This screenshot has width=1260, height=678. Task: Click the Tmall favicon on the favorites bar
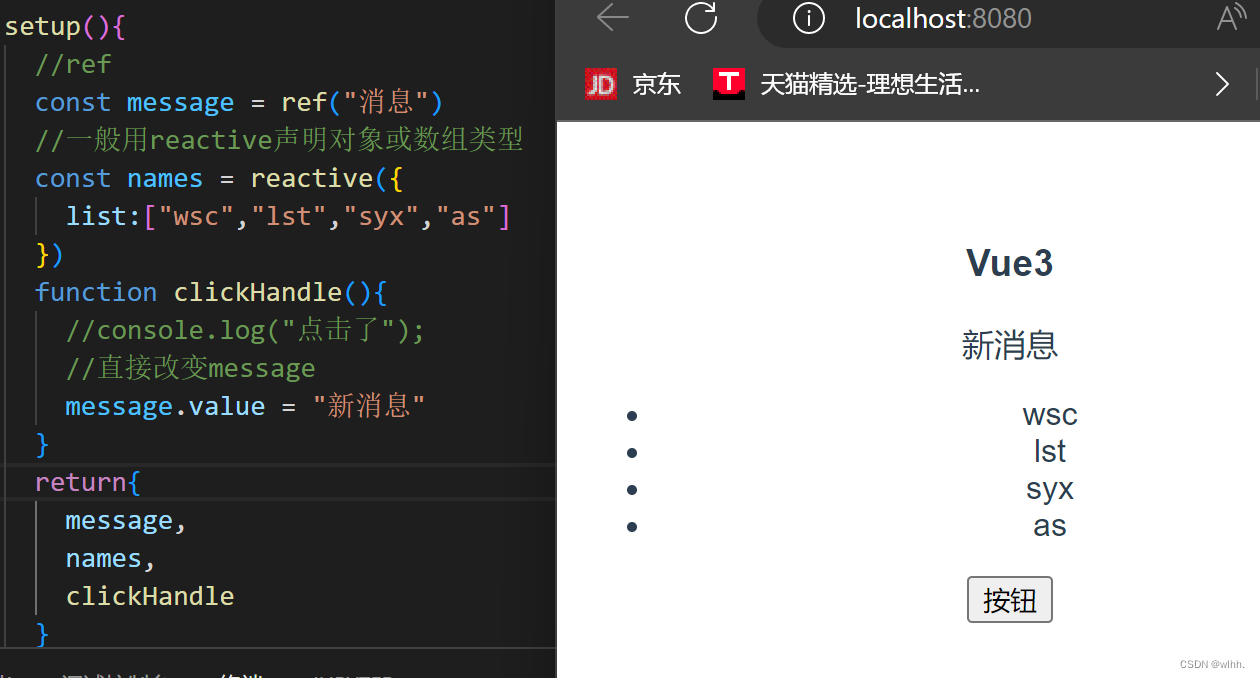[x=729, y=84]
